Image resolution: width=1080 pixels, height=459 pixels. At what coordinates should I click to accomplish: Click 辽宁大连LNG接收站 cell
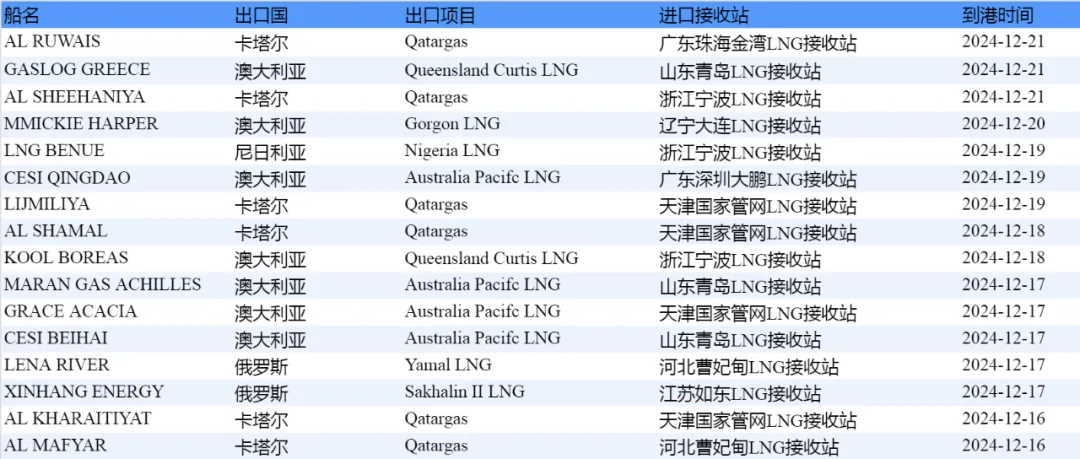click(740, 125)
